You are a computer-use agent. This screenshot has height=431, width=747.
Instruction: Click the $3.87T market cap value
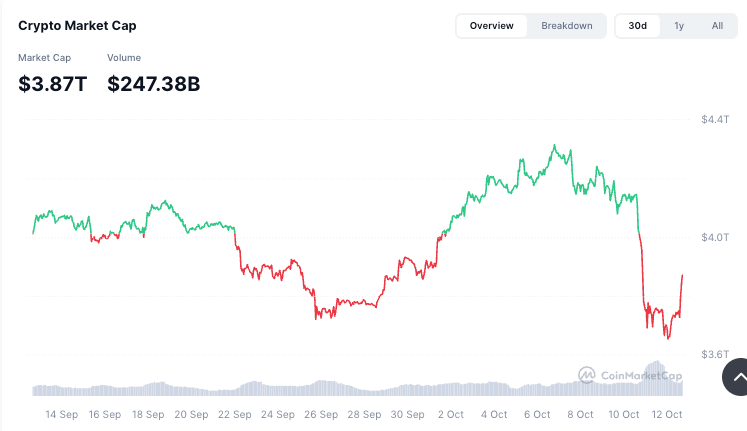[x=53, y=84]
